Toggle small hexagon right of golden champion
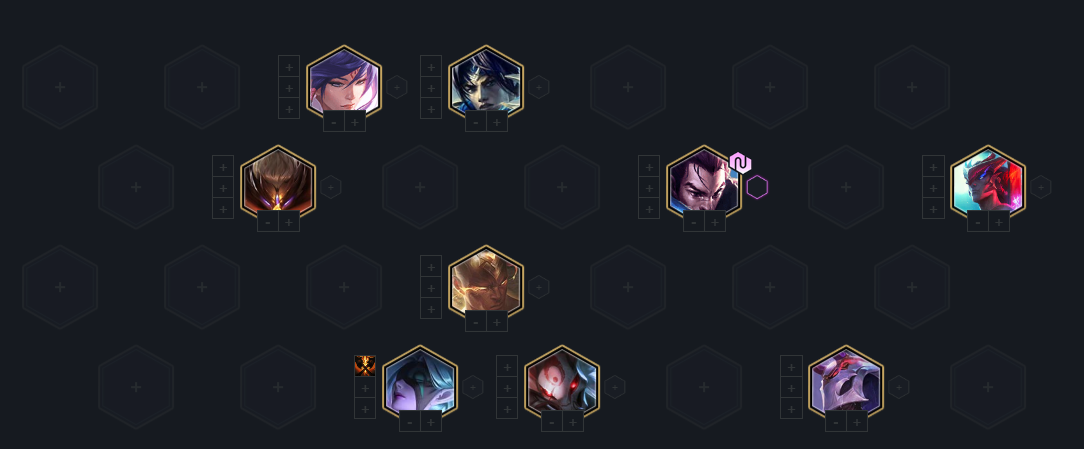 pyautogui.click(x=539, y=287)
